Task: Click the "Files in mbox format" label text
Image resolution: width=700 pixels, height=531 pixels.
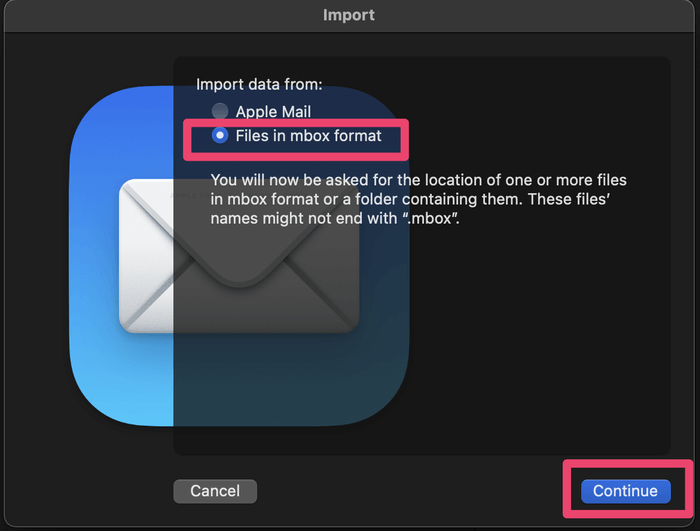Action: click(x=308, y=135)
